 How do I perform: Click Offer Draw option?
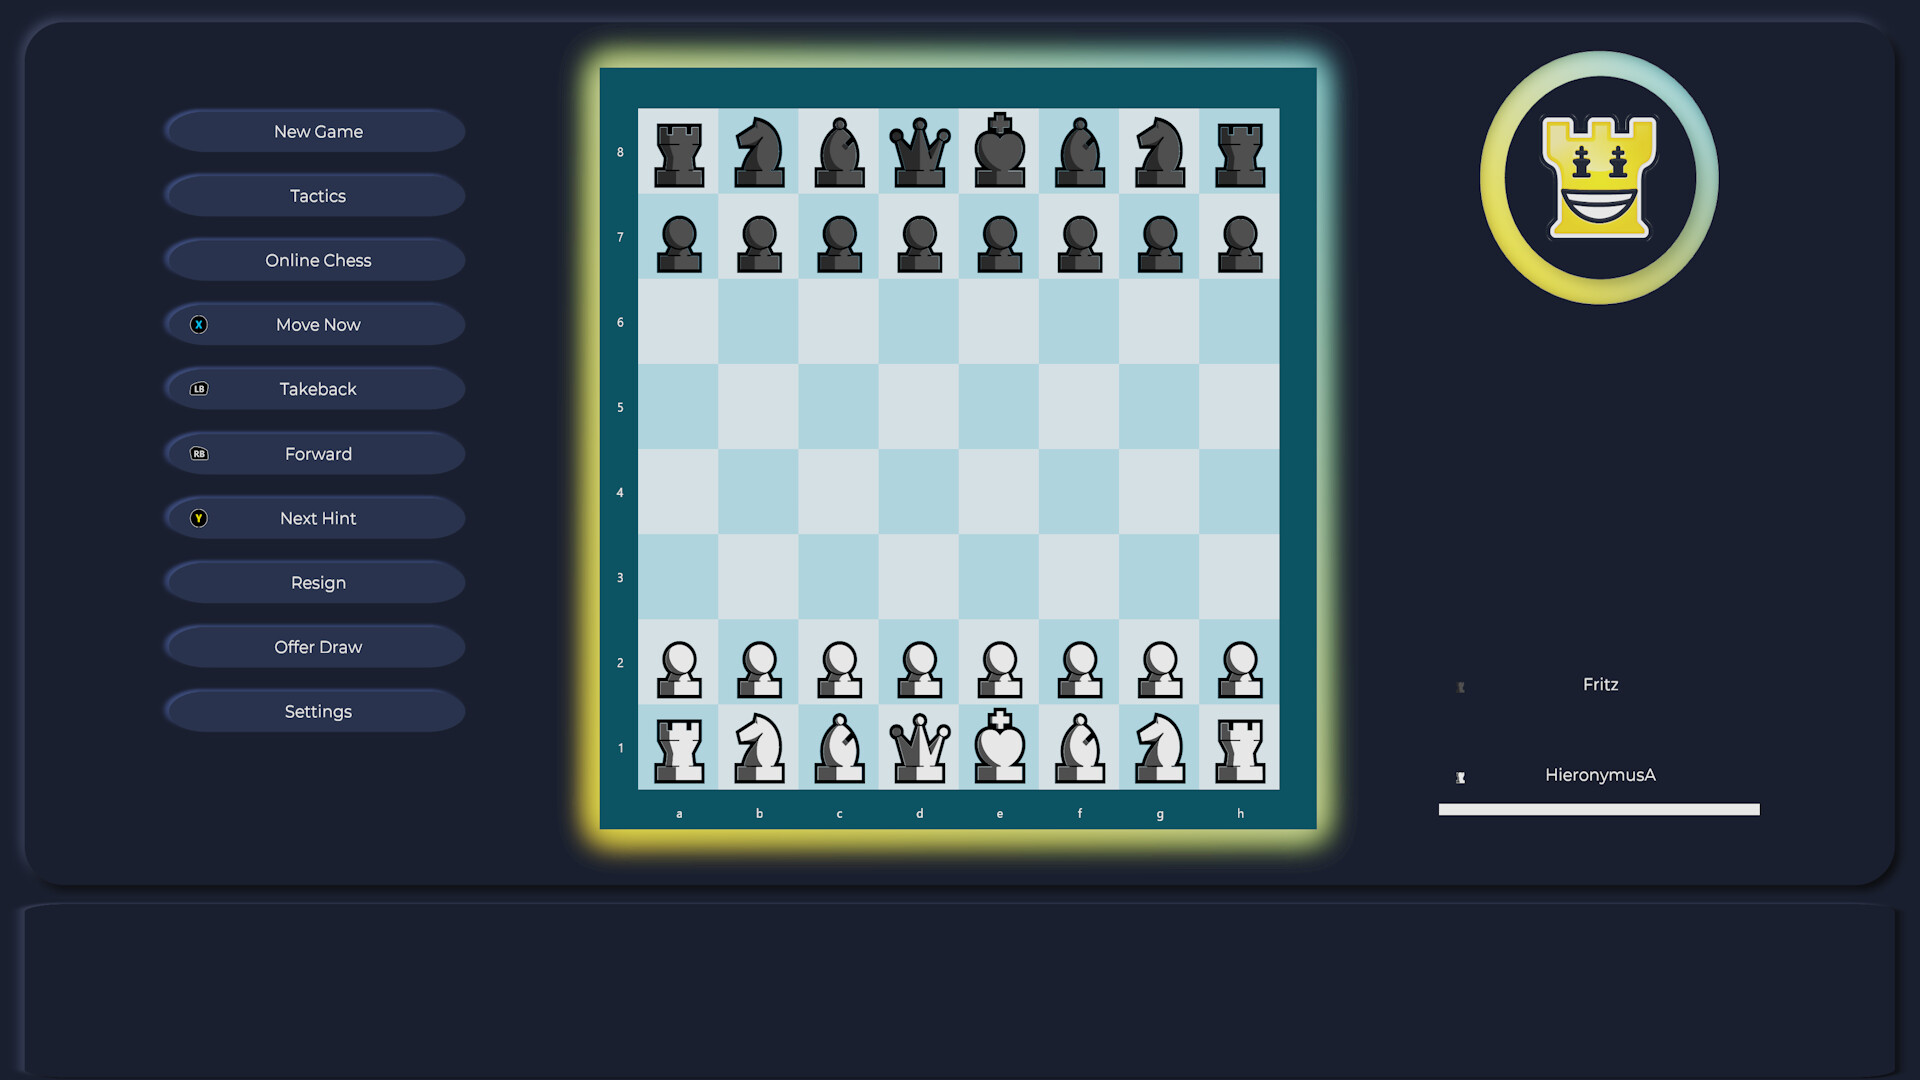click(x=318, y=646)
